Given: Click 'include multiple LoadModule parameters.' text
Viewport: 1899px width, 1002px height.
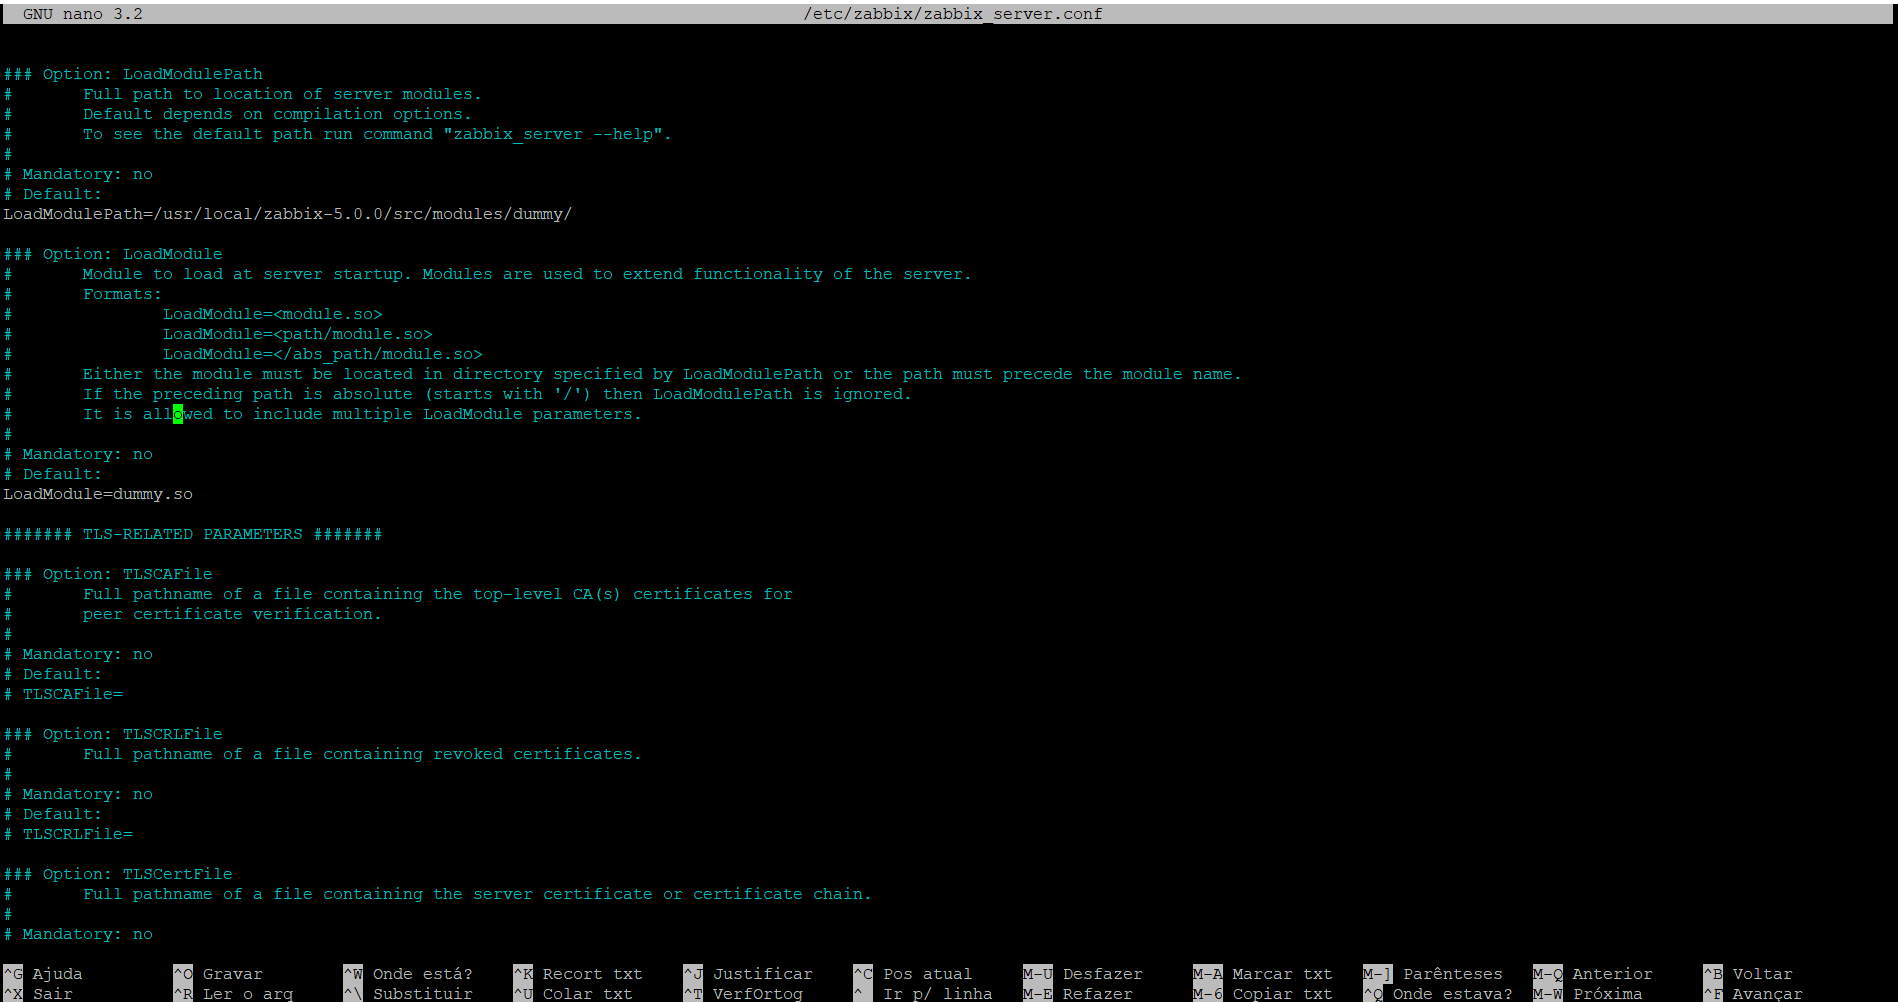Looking at the screenshot, I should (447, 414).
